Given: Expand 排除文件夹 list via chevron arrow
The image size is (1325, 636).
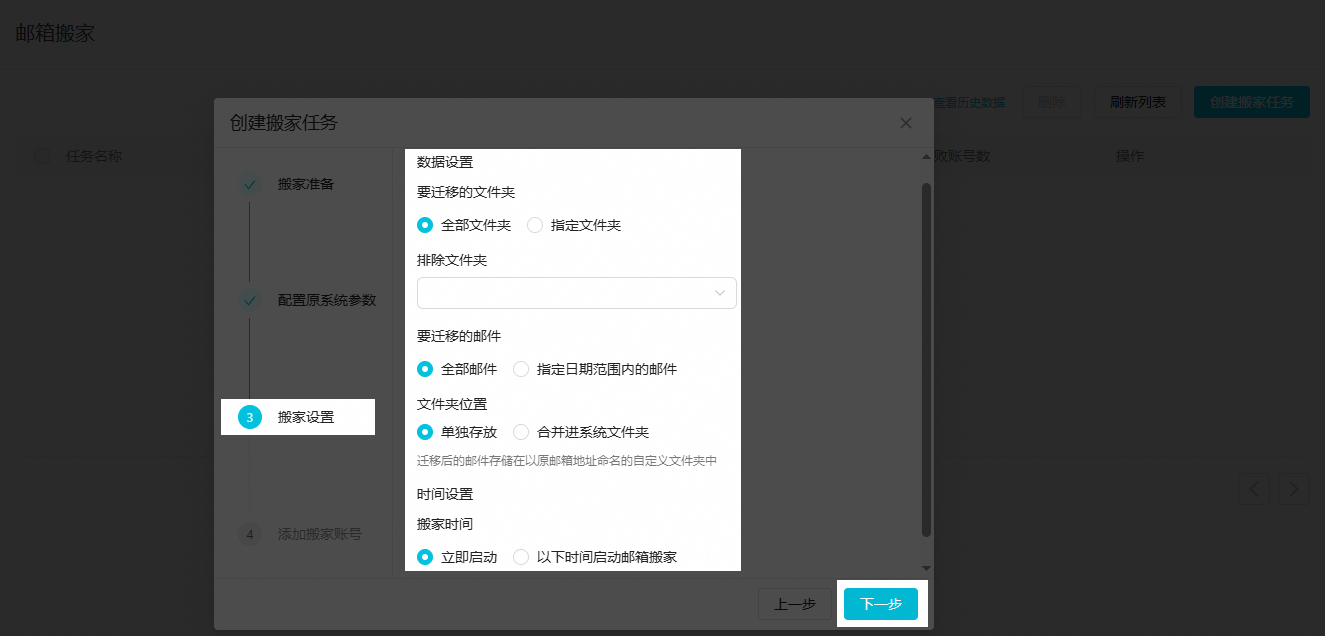Looking at the screenshot, I should (x=719, y=293).
